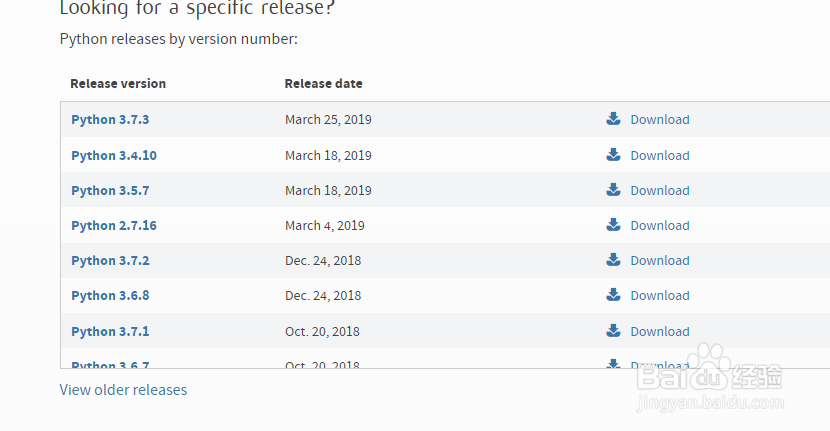This screenshot has width=830, height=431.
Task: Click the Release date column header
Action: pyautogui.click(x=323, y=84)
